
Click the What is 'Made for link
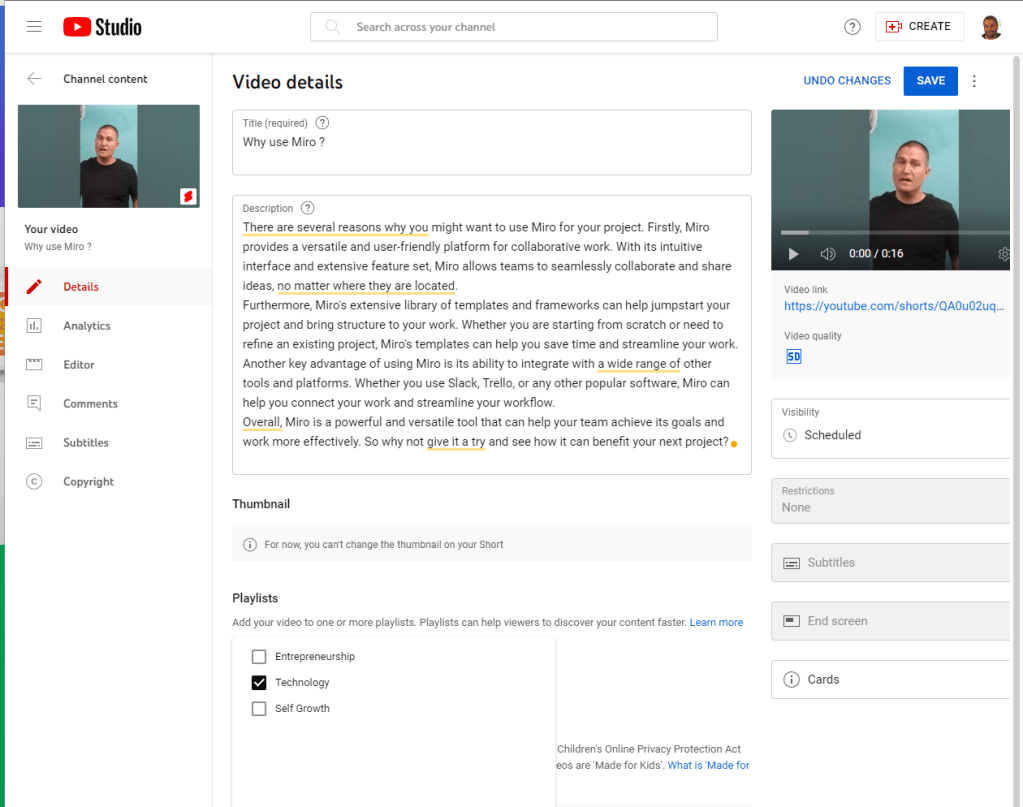point(709,765)
